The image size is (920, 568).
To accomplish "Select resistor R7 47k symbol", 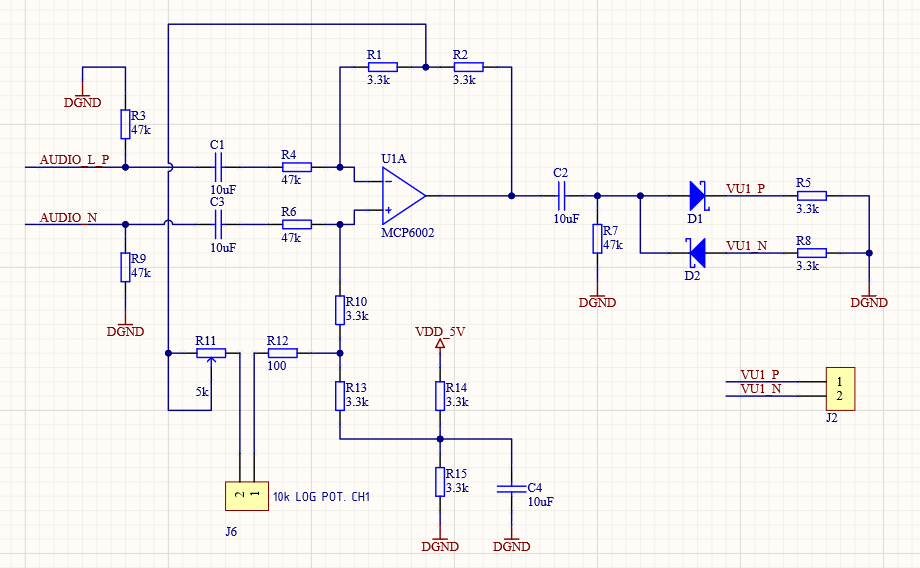I will 597,239.
